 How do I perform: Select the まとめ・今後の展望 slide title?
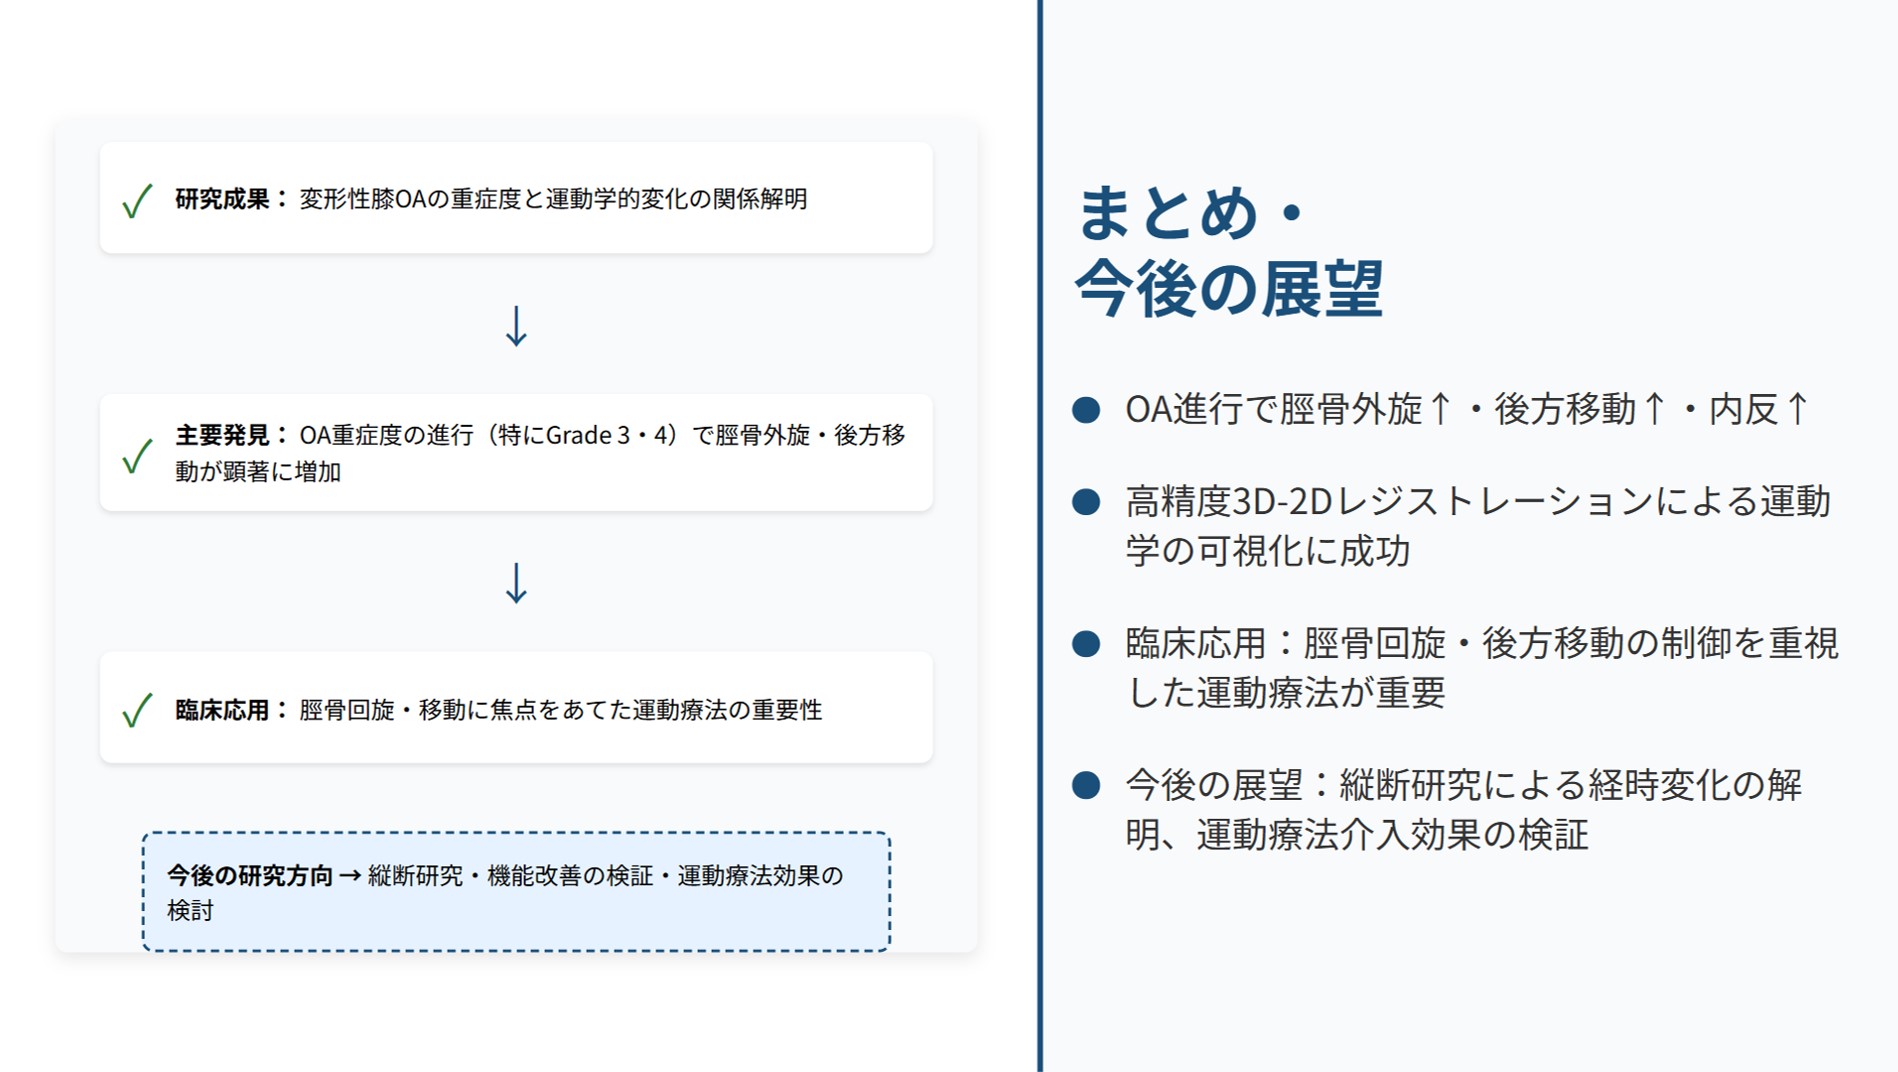[1228, 250]
